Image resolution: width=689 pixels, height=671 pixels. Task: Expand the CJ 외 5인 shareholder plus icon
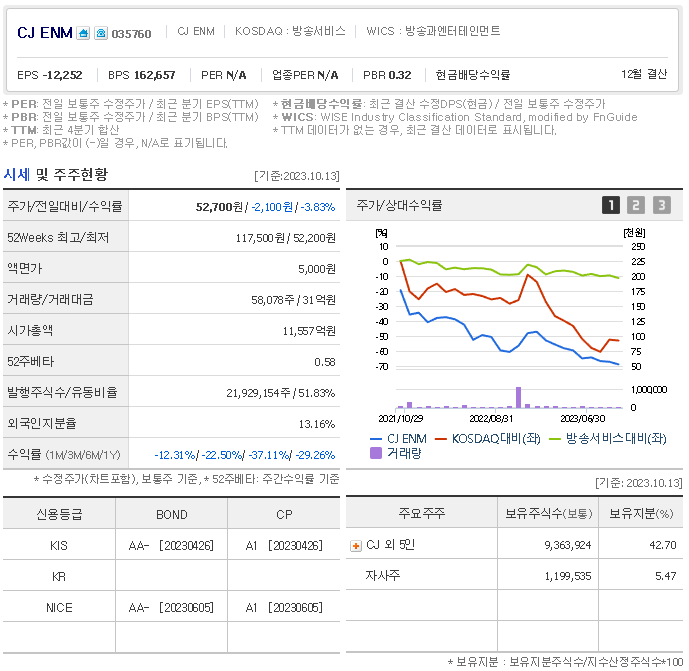(x=355, y=546)
